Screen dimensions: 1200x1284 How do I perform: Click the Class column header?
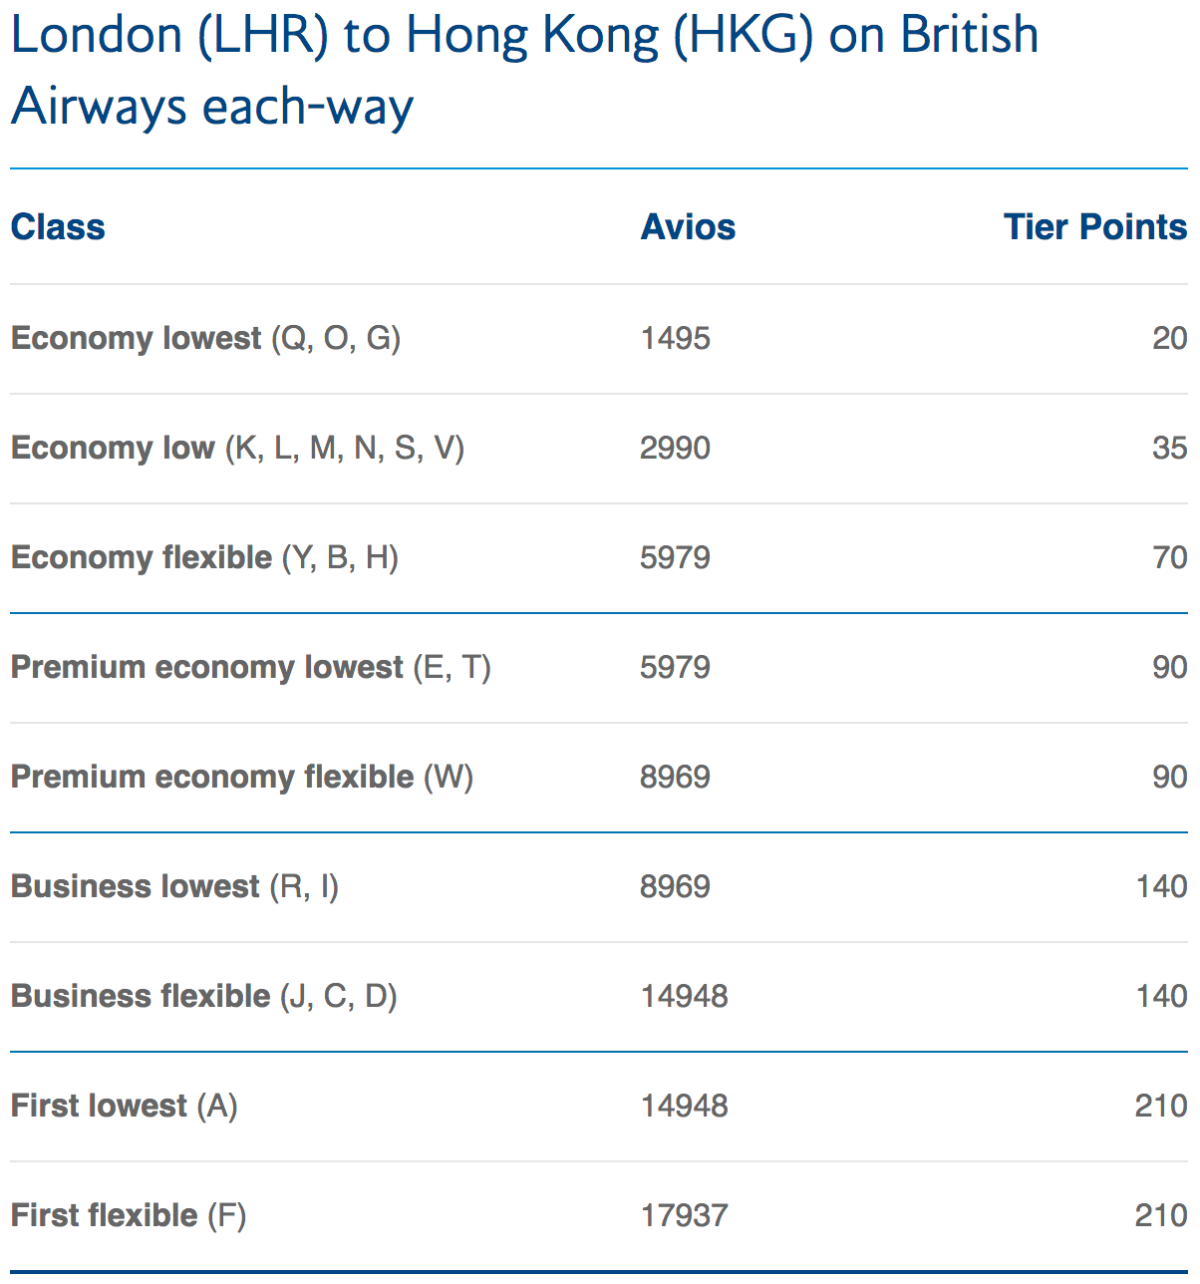coord(58,228)
